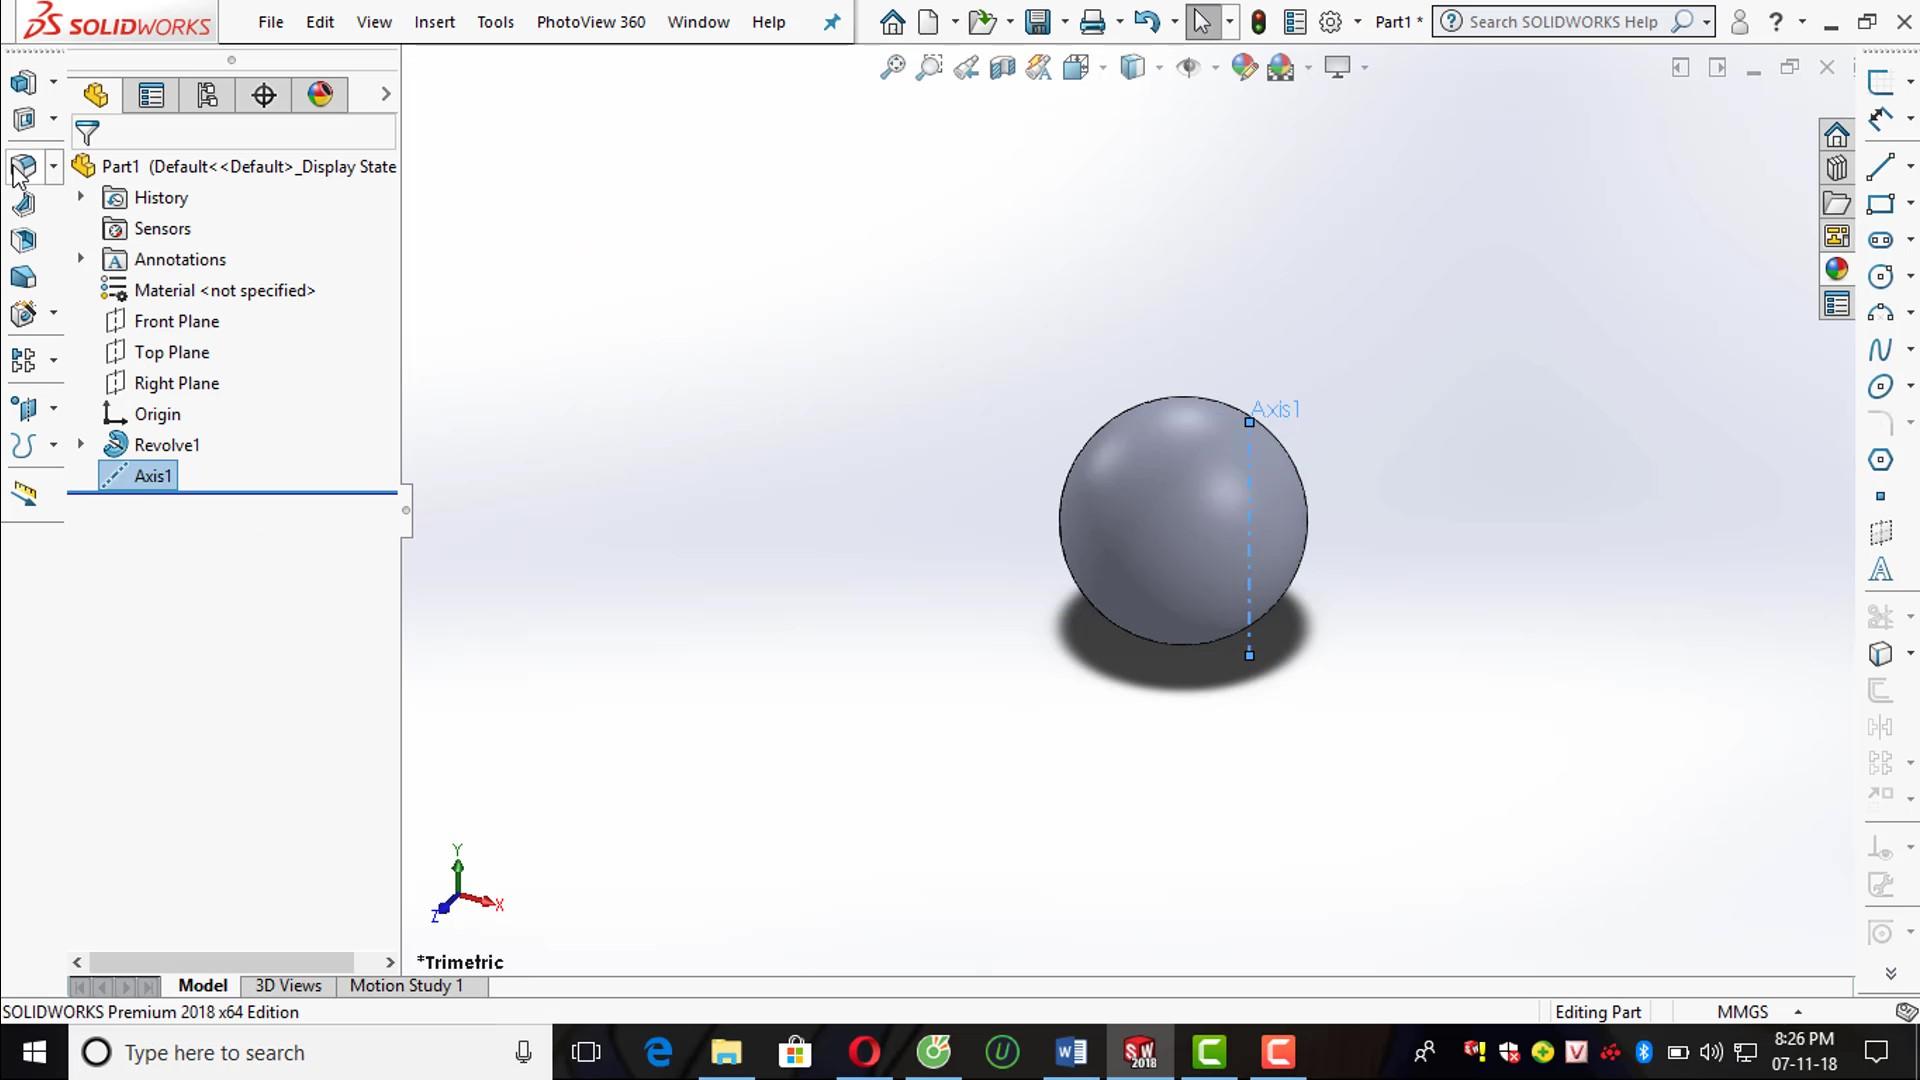
Task: Click the Zoom to Fit icon
Action: (x=892, y=67)
